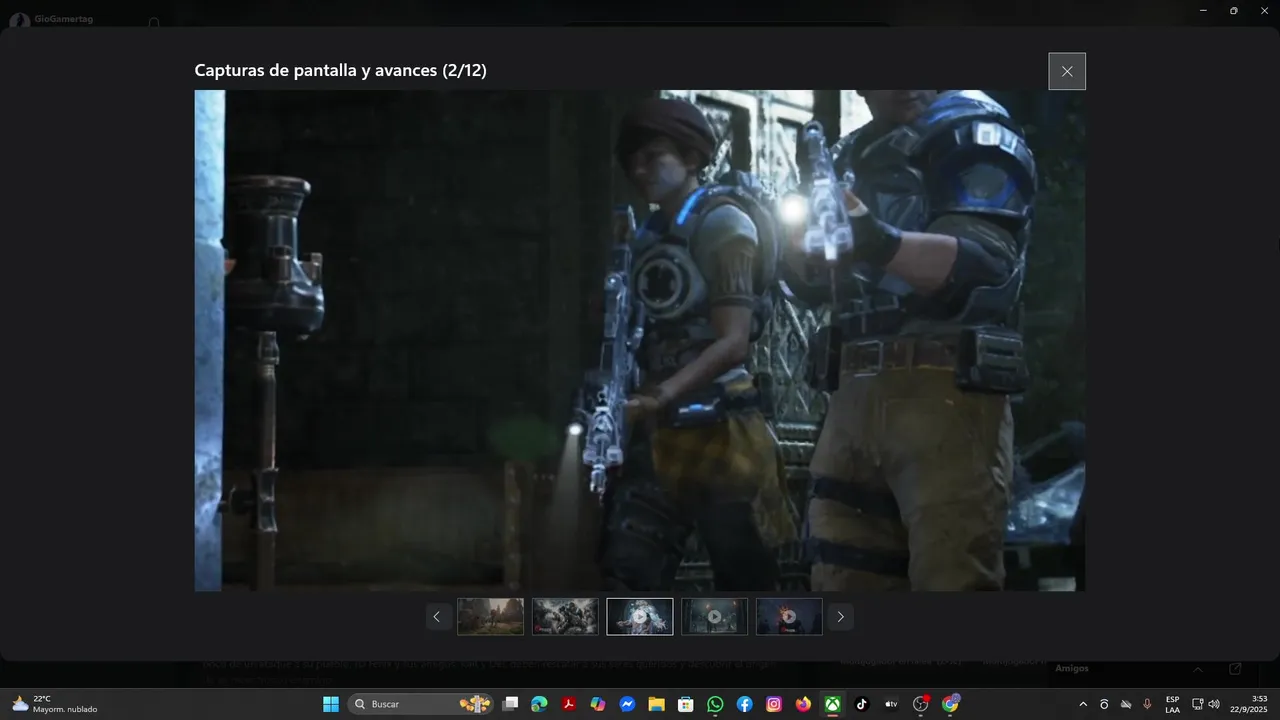Screen dimensions: 1280x720
Task: Open the volume speaker tray icon
Action: coord(1214,704)
